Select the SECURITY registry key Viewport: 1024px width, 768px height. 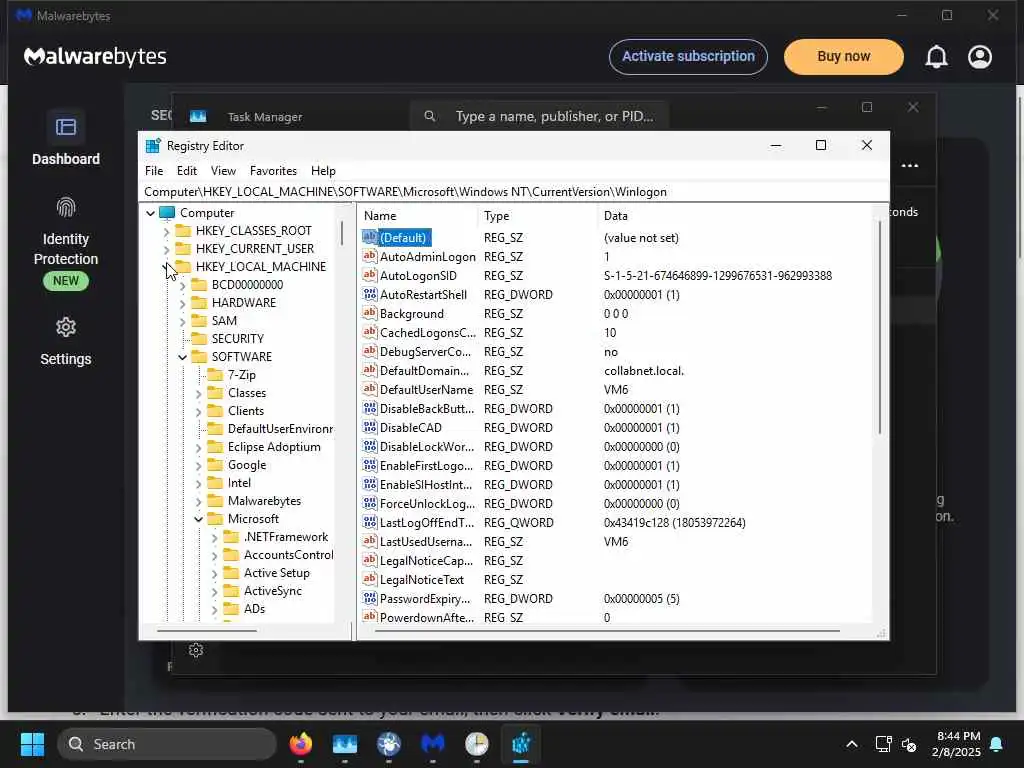point(238,339)
